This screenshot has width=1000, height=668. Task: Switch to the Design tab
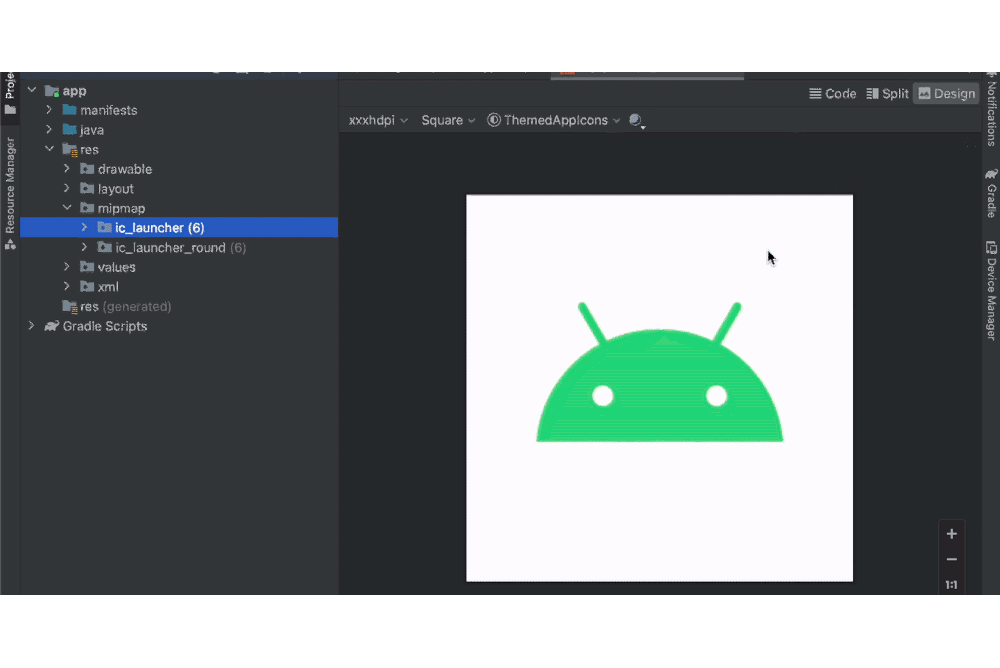(x=946, y=93)
